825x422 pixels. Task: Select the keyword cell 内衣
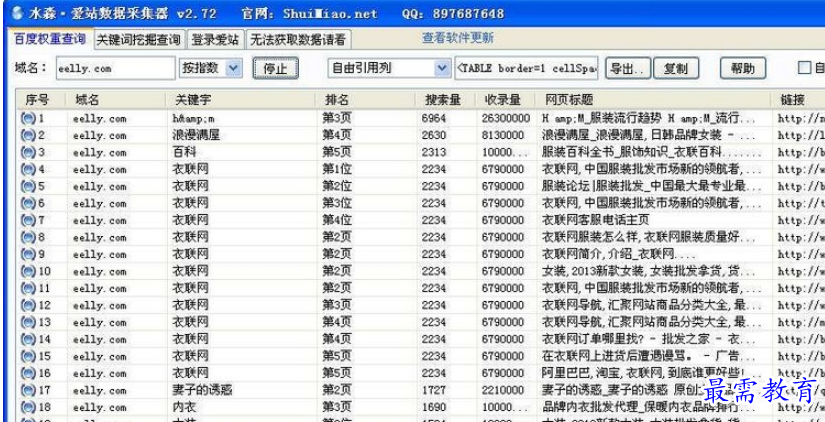tap(184, 407)
